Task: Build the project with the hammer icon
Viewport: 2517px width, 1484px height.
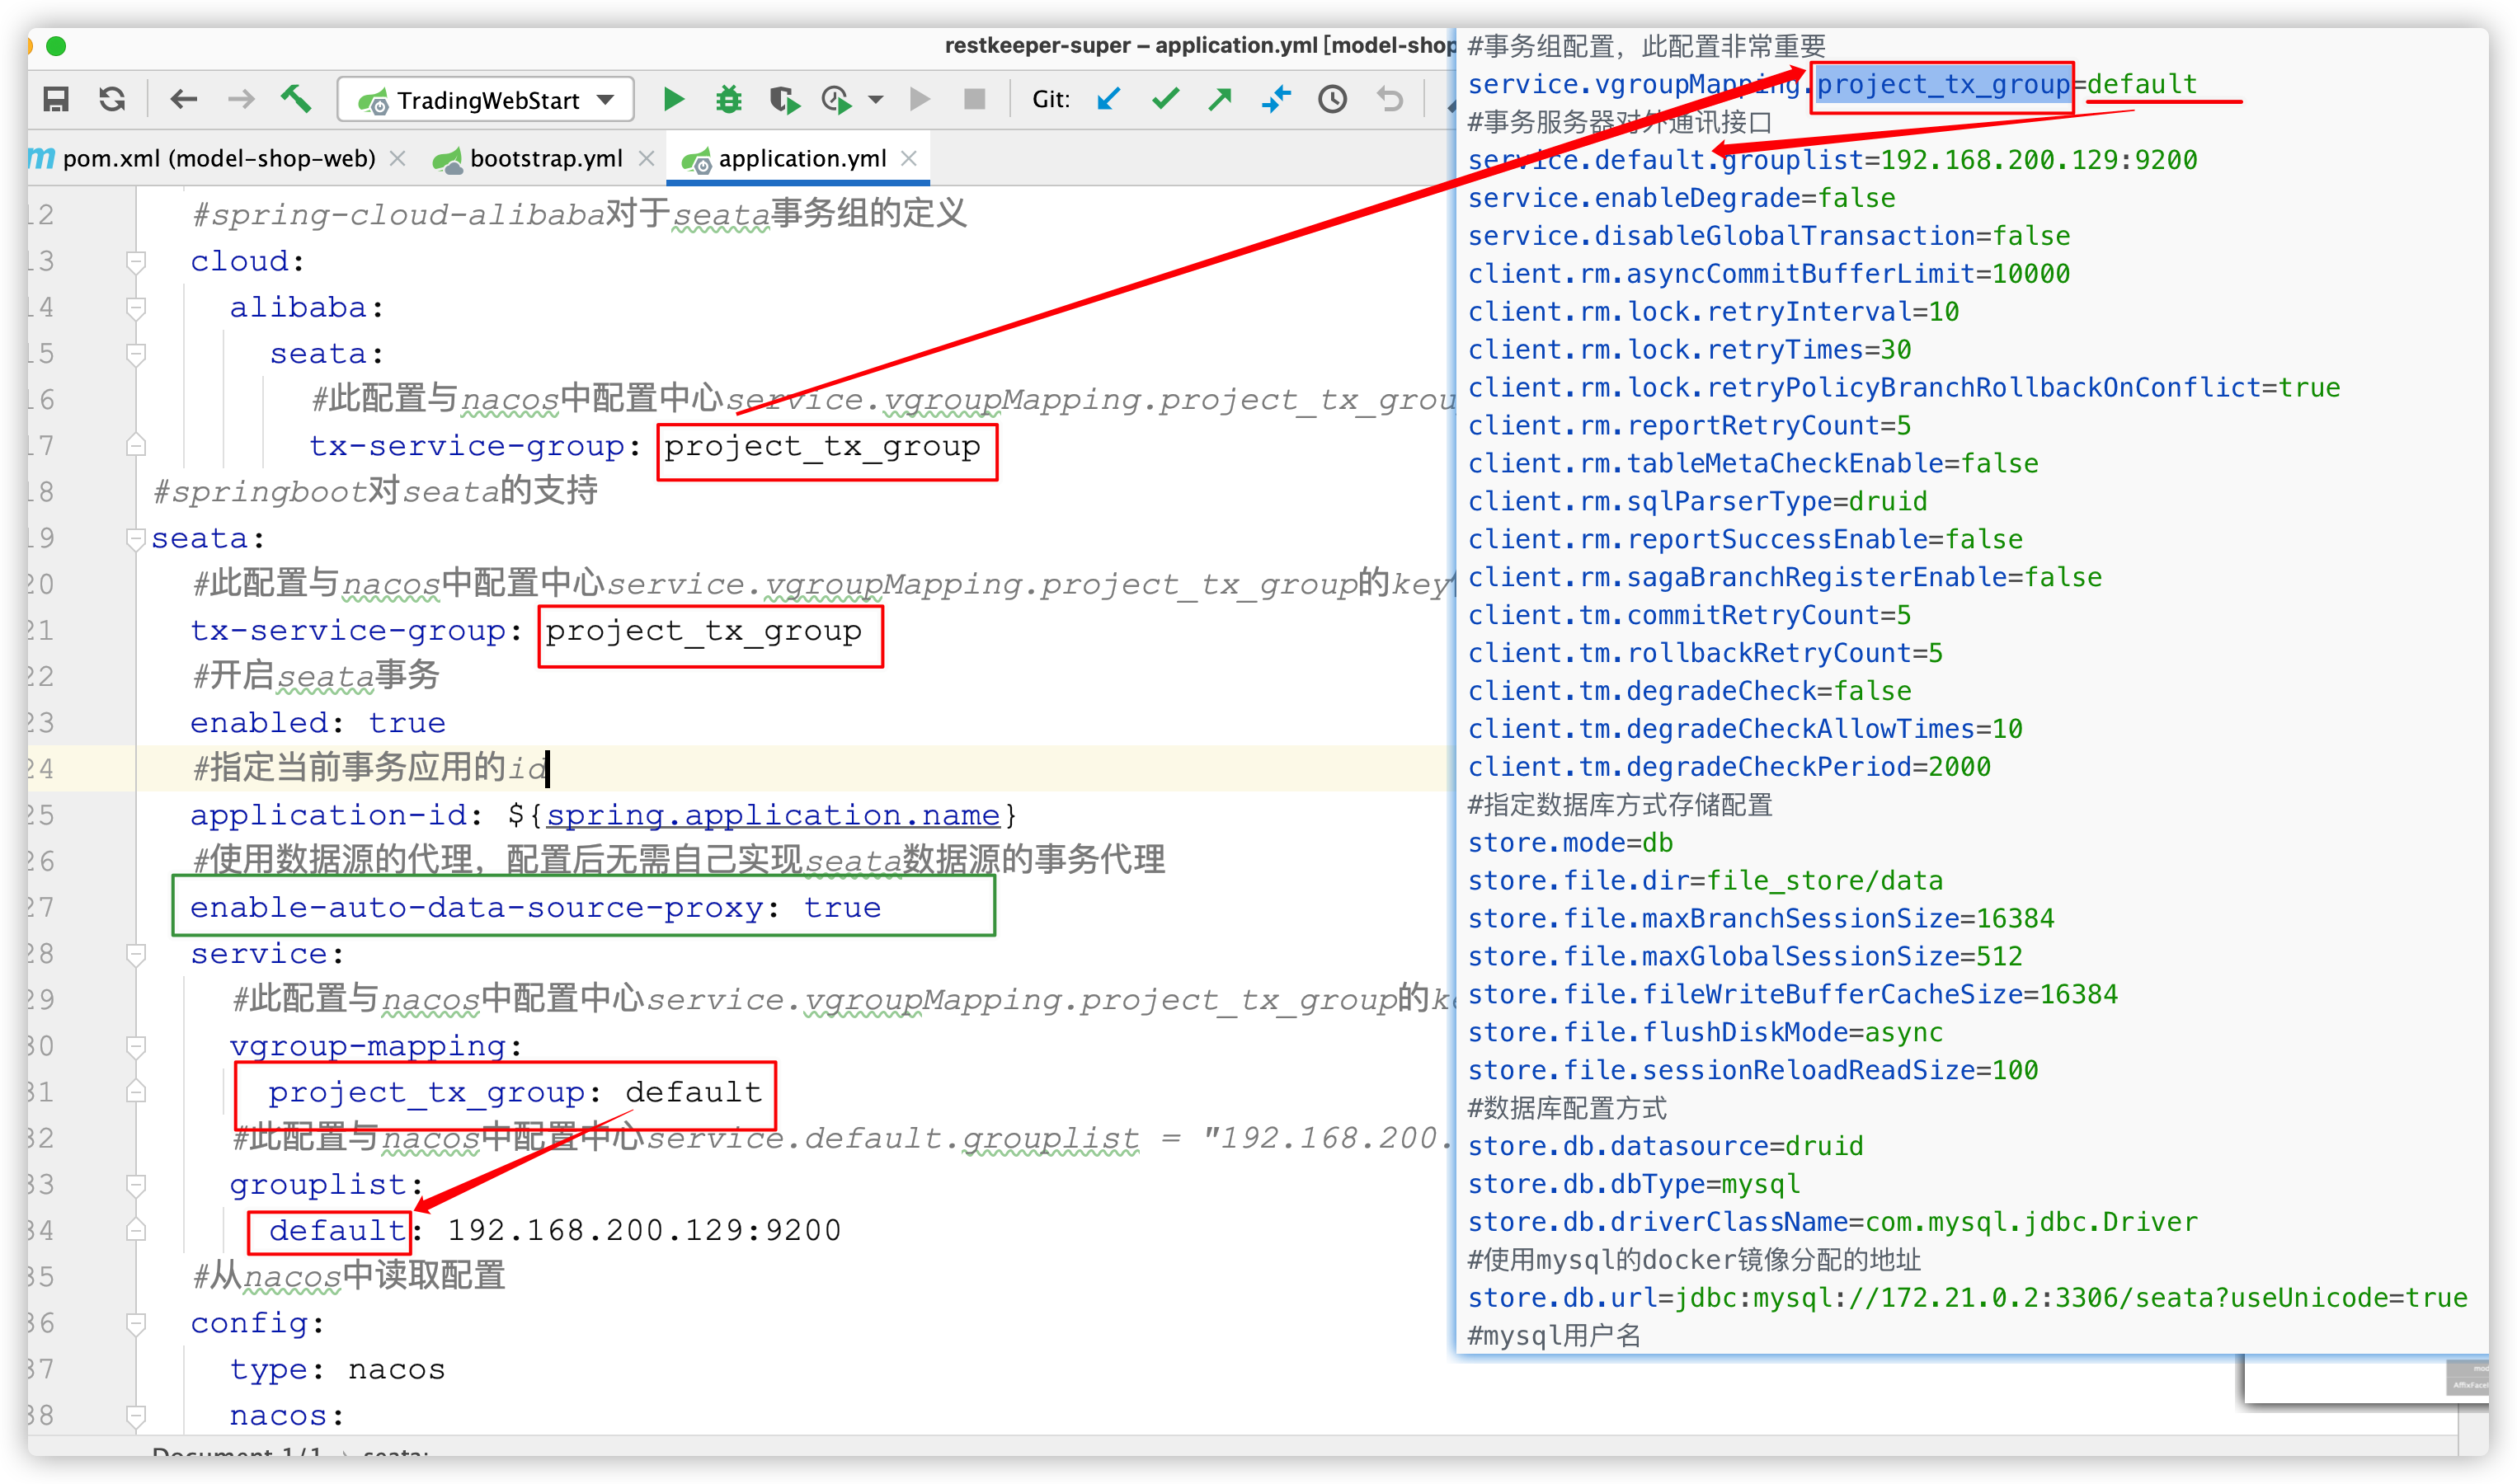Action: point(296,99)
